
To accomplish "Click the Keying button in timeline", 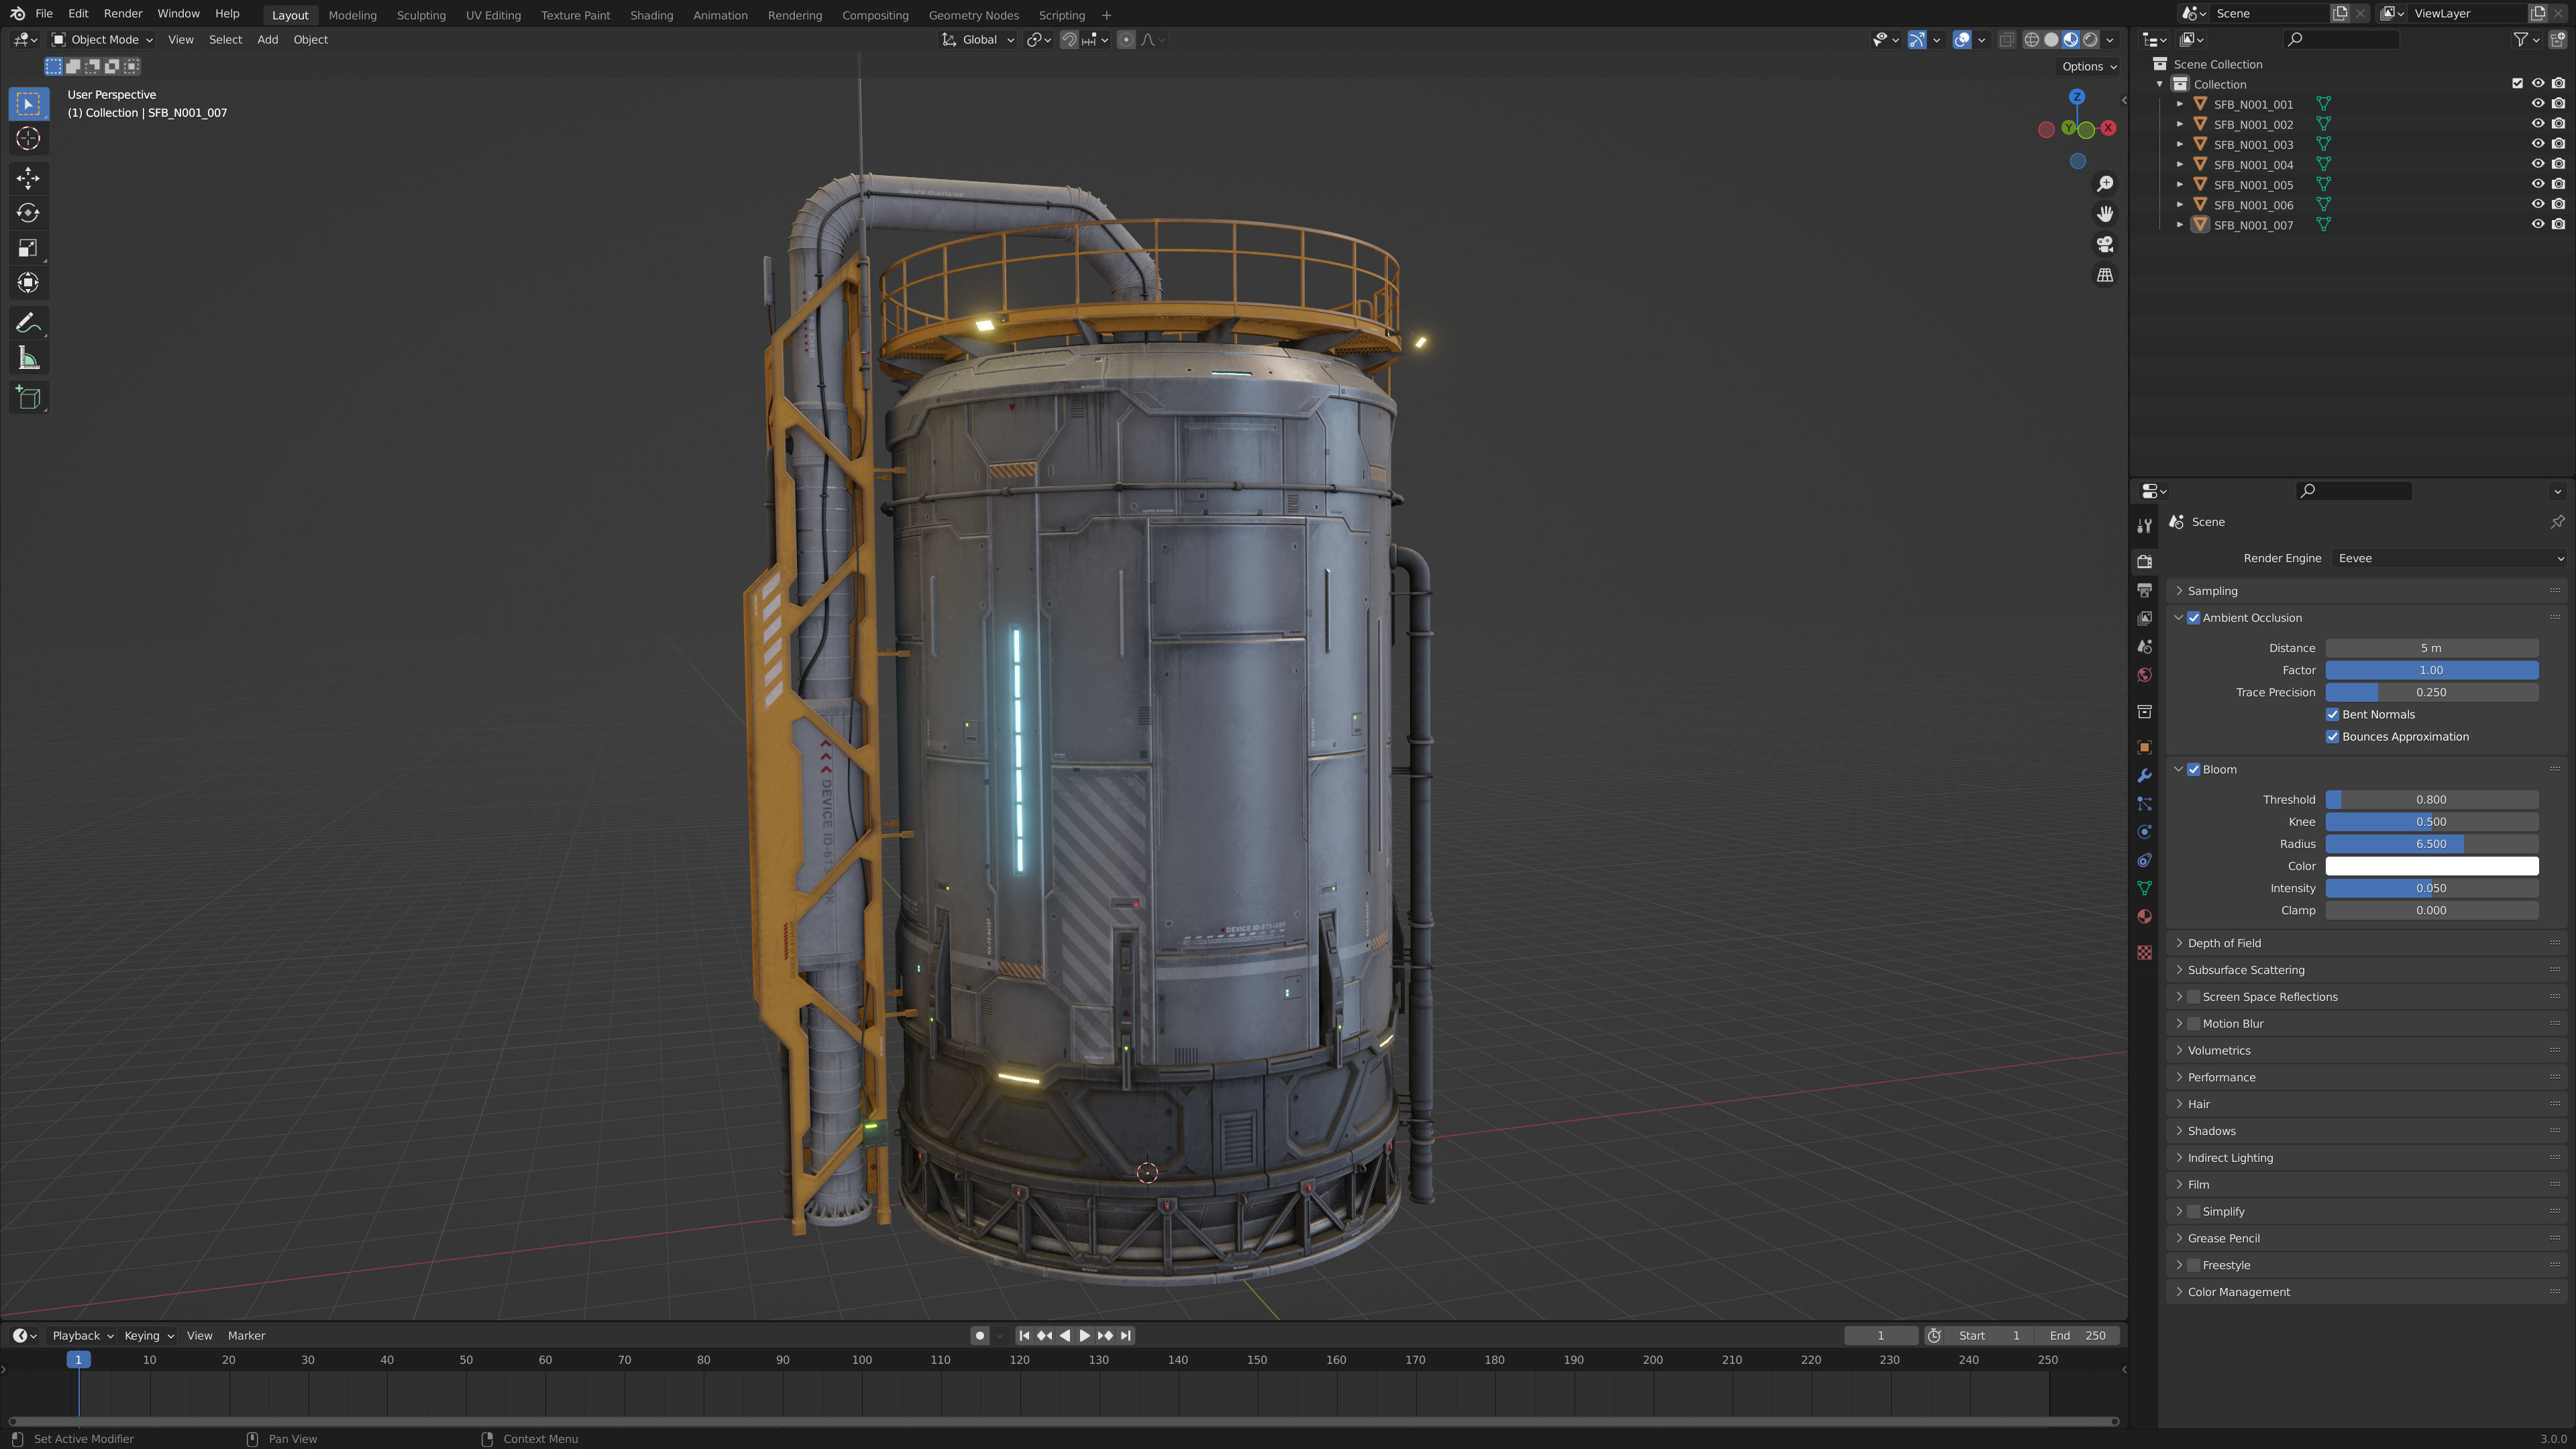I will [148, 1336].
